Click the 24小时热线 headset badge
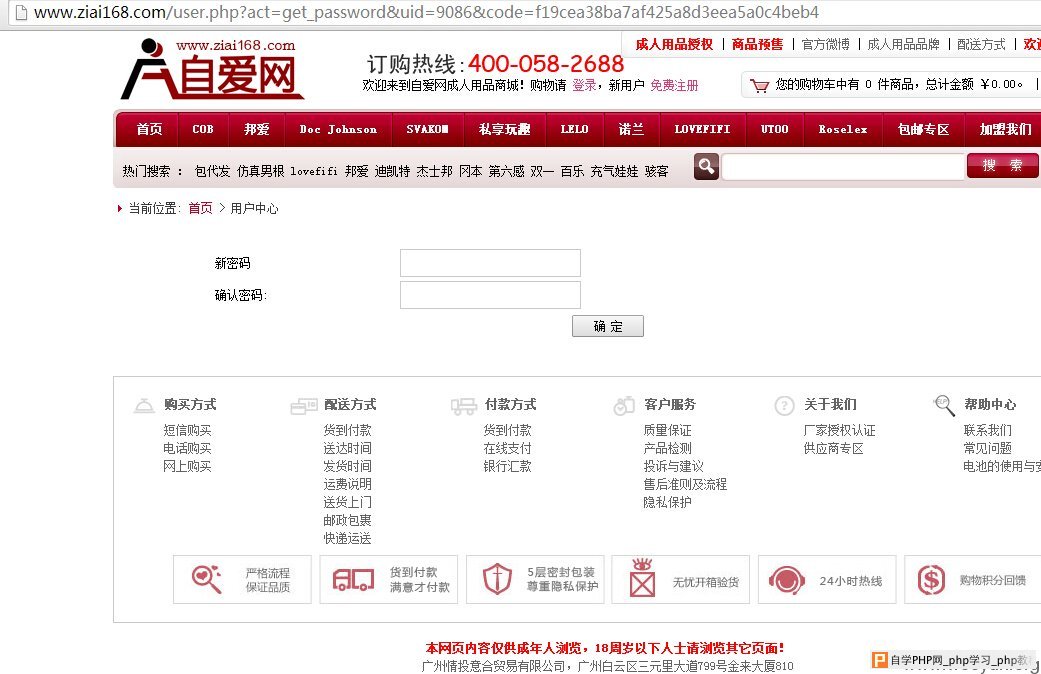1041x674 pixels. [x=827, y=580]
